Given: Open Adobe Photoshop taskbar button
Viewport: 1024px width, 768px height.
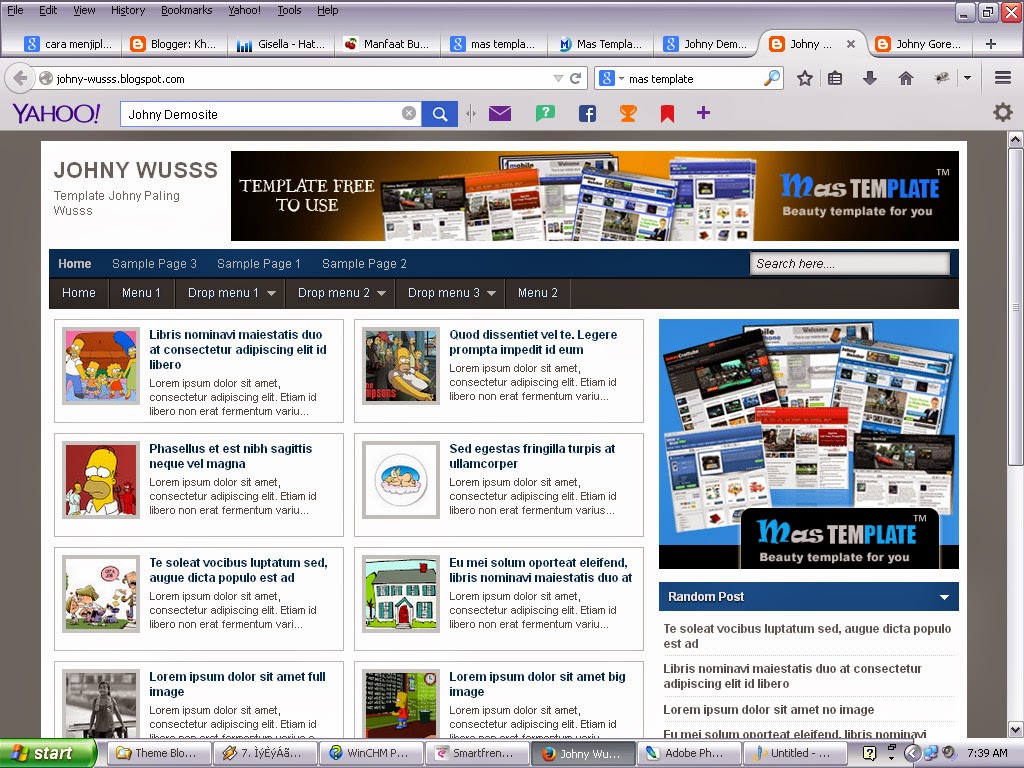Looking at the screenshot, I should point(690,753).
